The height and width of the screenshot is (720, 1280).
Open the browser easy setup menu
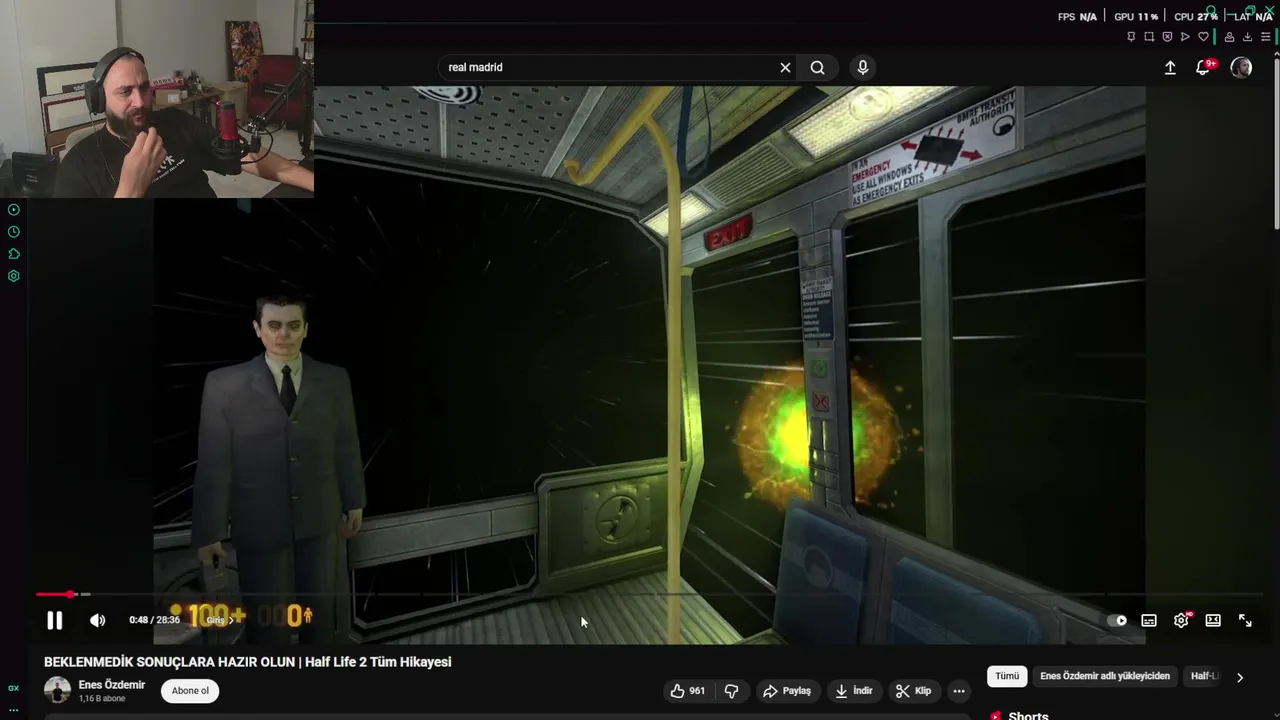point(1265,37)
